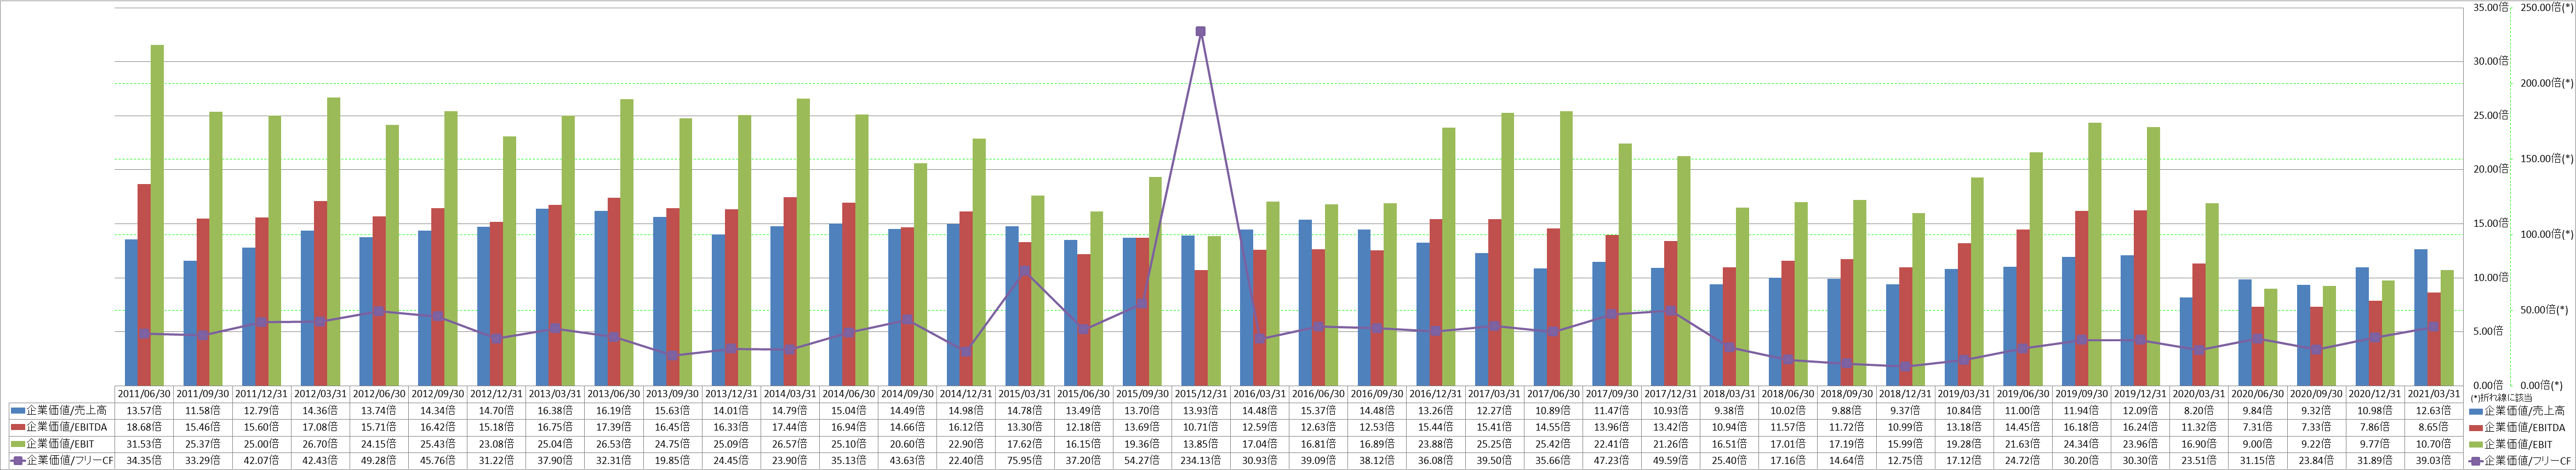Click the 54.27倍 free CF cell

(x=1142, y=461)
